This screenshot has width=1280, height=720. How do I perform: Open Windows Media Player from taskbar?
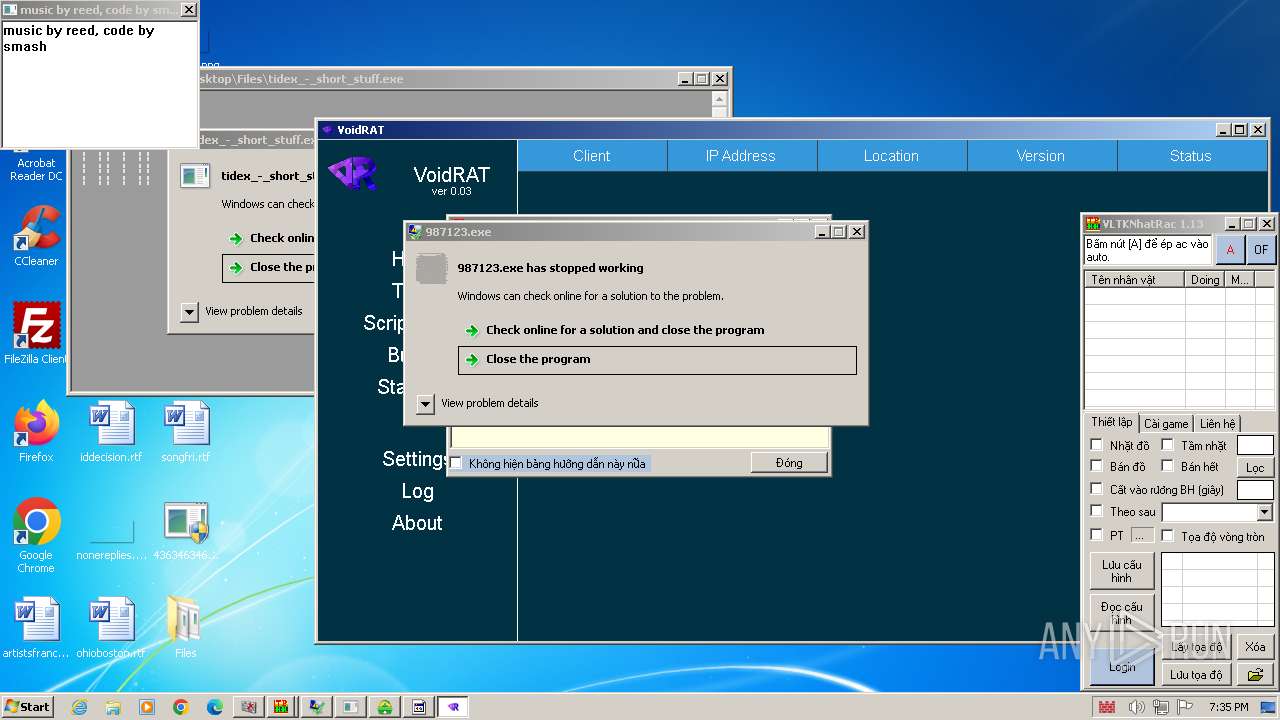click(147, 707)
